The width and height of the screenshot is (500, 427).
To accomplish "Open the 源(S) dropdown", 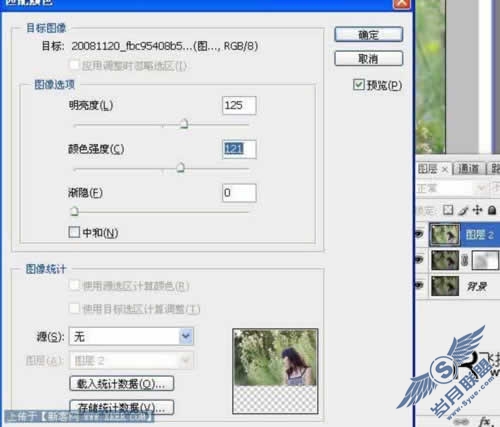I will (x=131, y=336).
